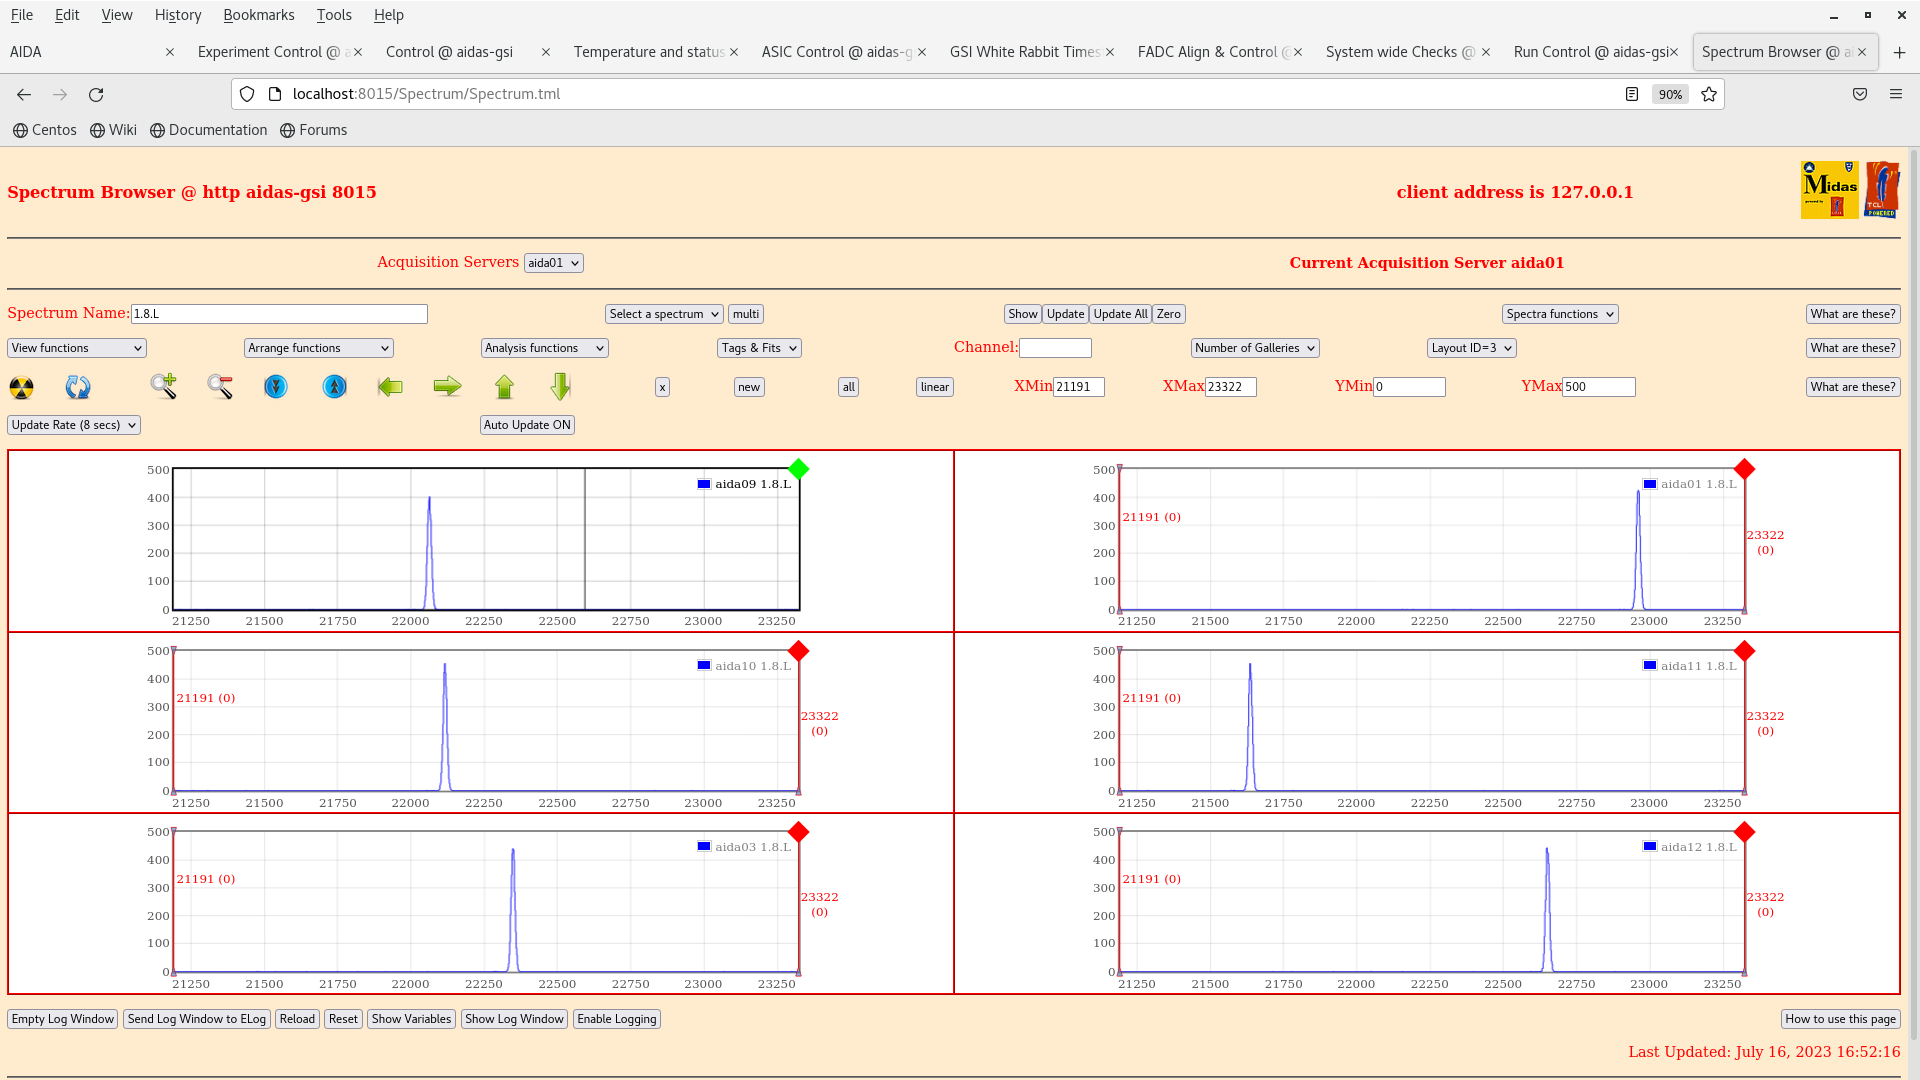Viewport: 1920px width, 1080px height.
Task: Click the Send Log Window to ELog button
Action: [x=196, y=1019]
